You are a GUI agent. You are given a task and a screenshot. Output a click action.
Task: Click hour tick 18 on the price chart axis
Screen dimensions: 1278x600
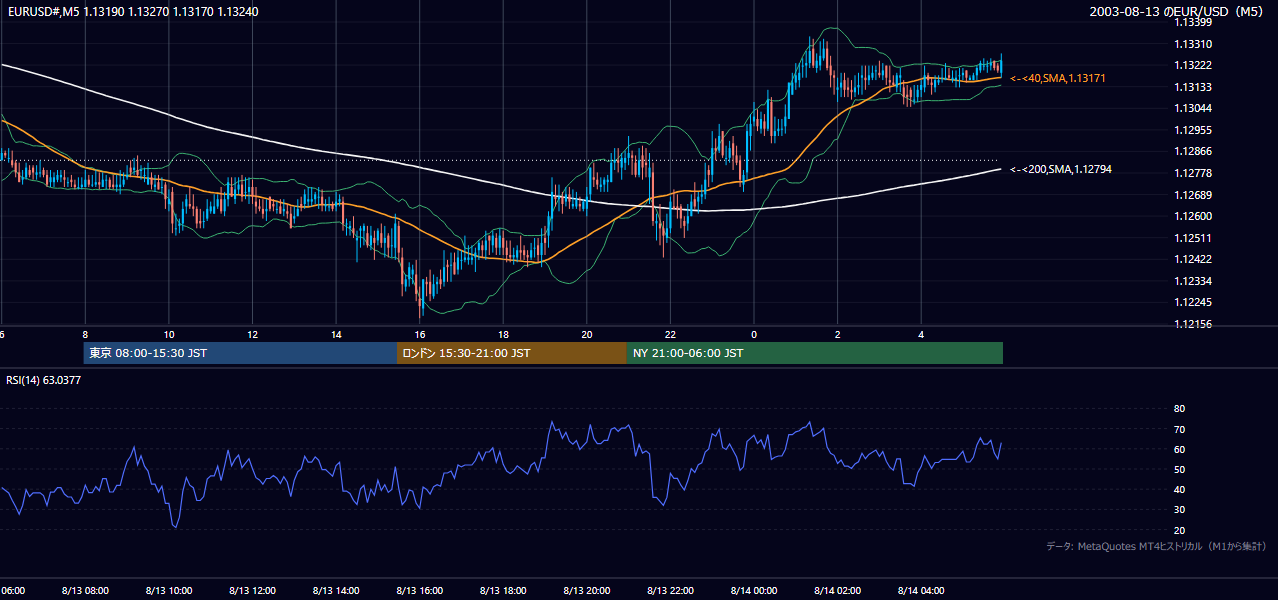[503, 335]
